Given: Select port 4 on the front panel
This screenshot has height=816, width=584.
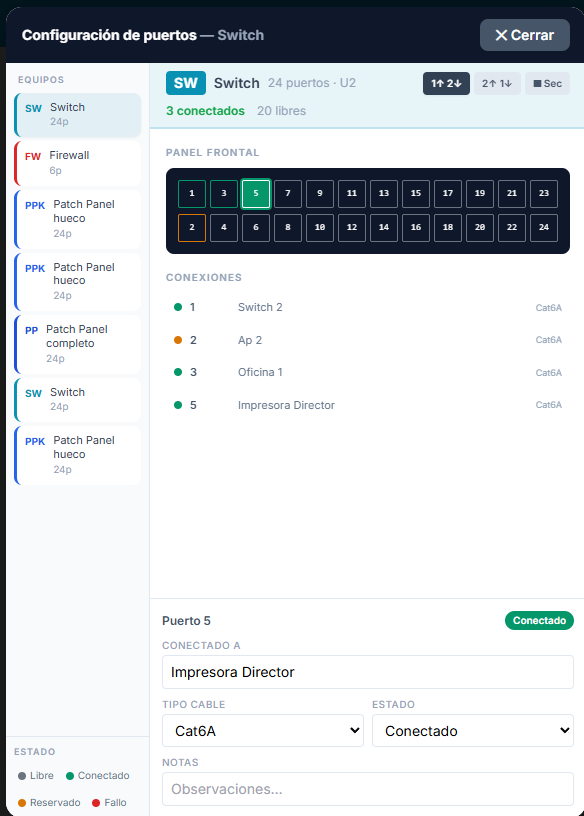Looking at the screenshot, I should pyautogui.click(x=224, y=228).
